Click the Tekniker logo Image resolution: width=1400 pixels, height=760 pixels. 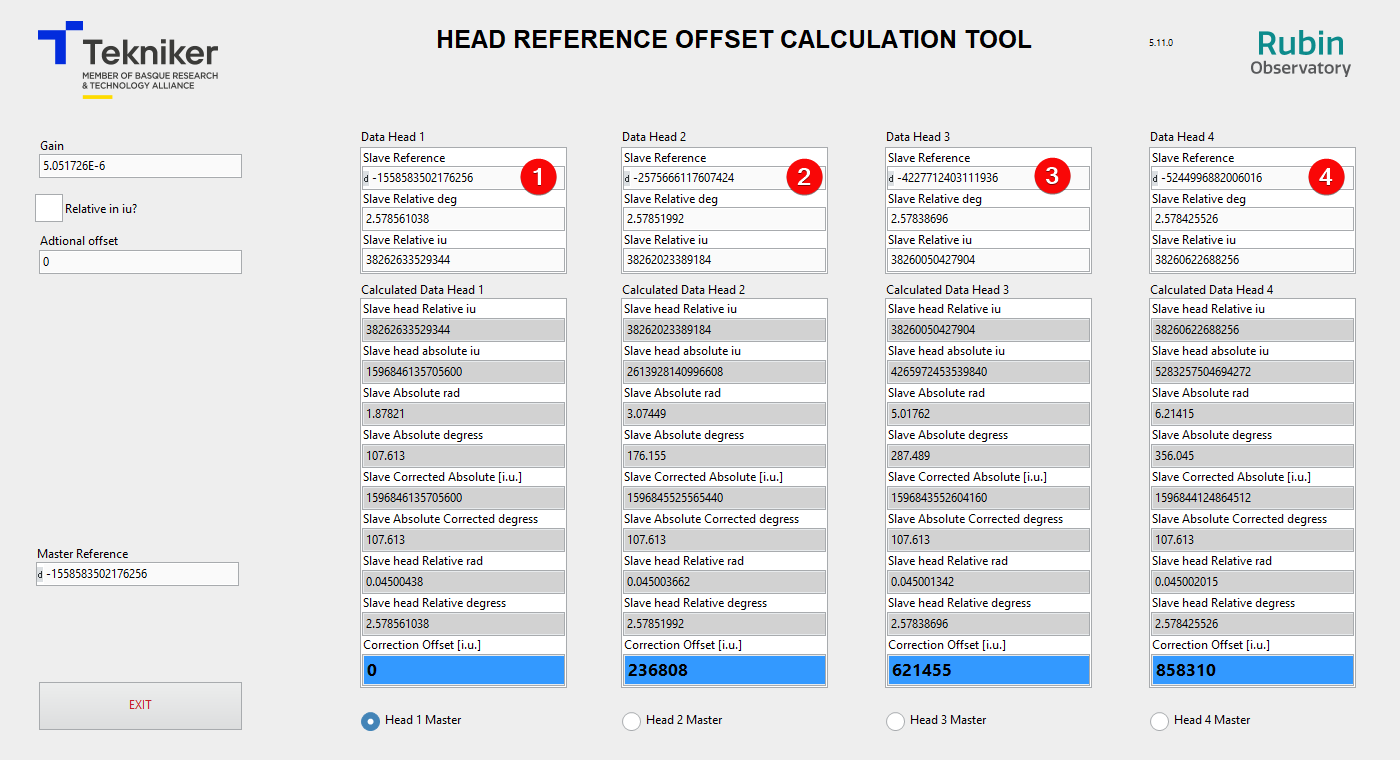coord(128,59)
